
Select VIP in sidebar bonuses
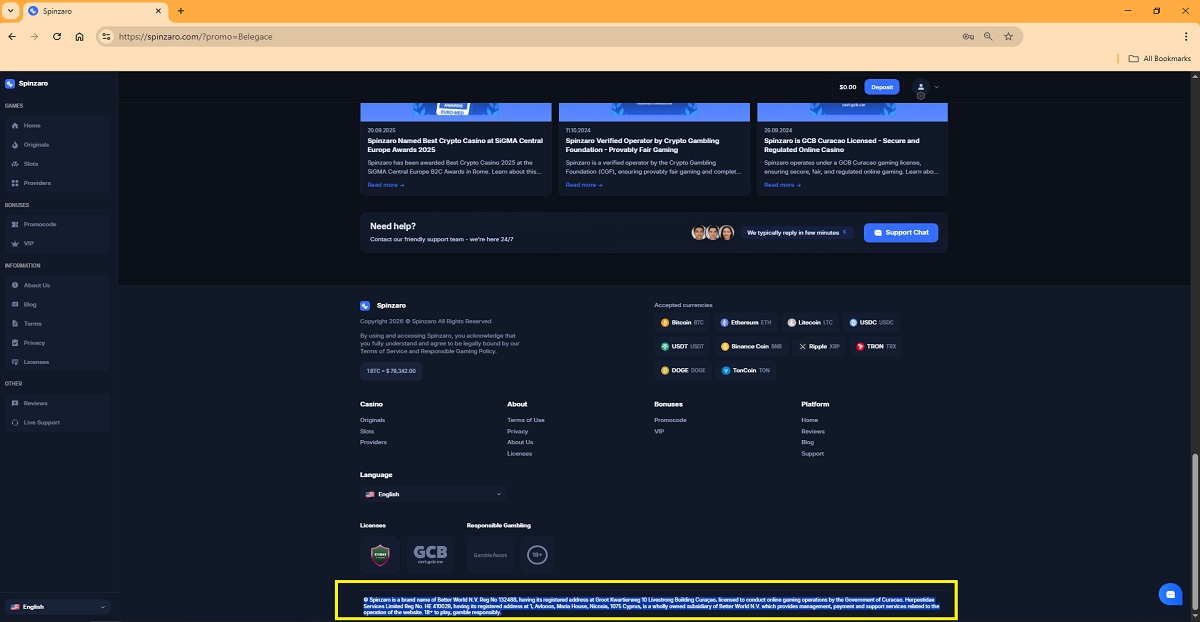click(29, 243)
